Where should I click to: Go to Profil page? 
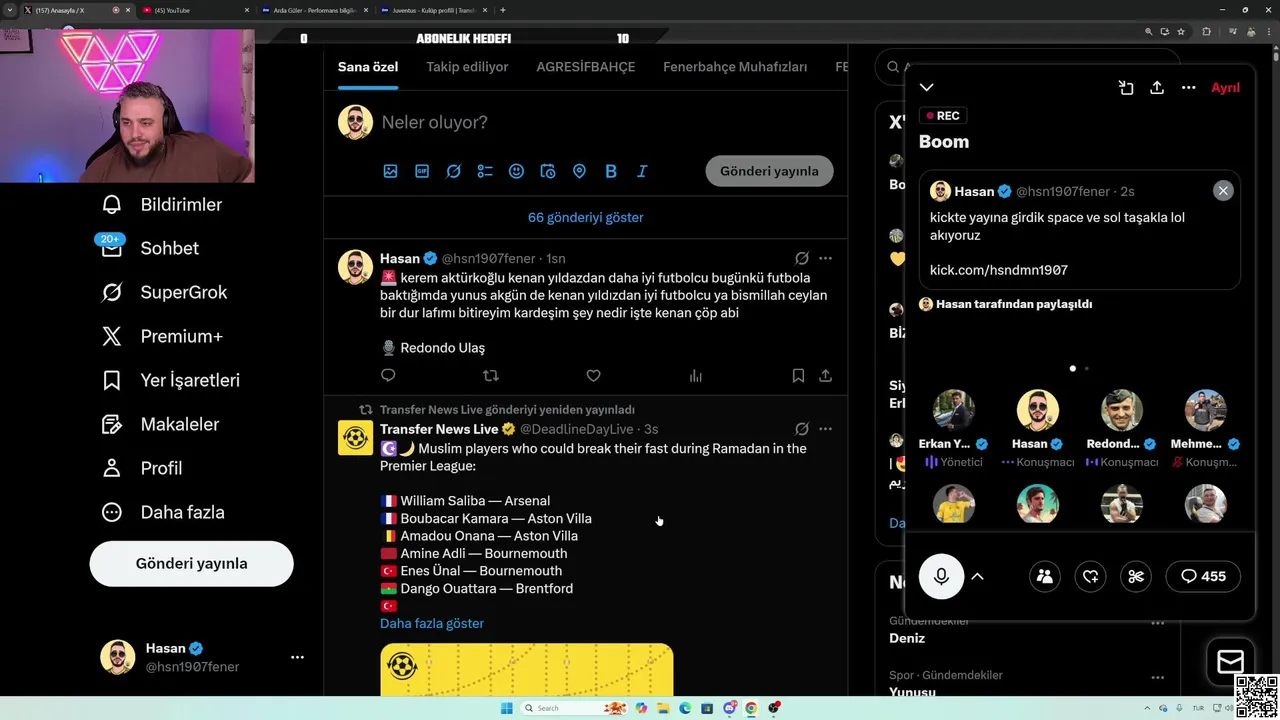(x=142, y=468)
